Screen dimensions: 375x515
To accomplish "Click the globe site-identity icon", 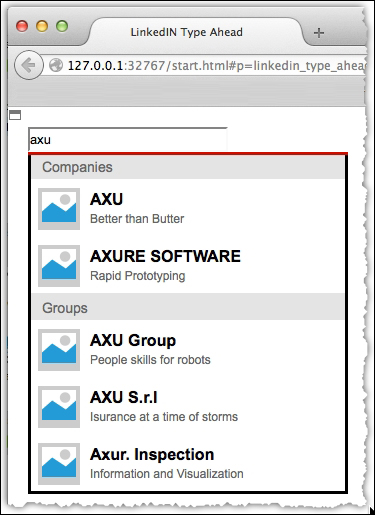I will coord(56,65).
